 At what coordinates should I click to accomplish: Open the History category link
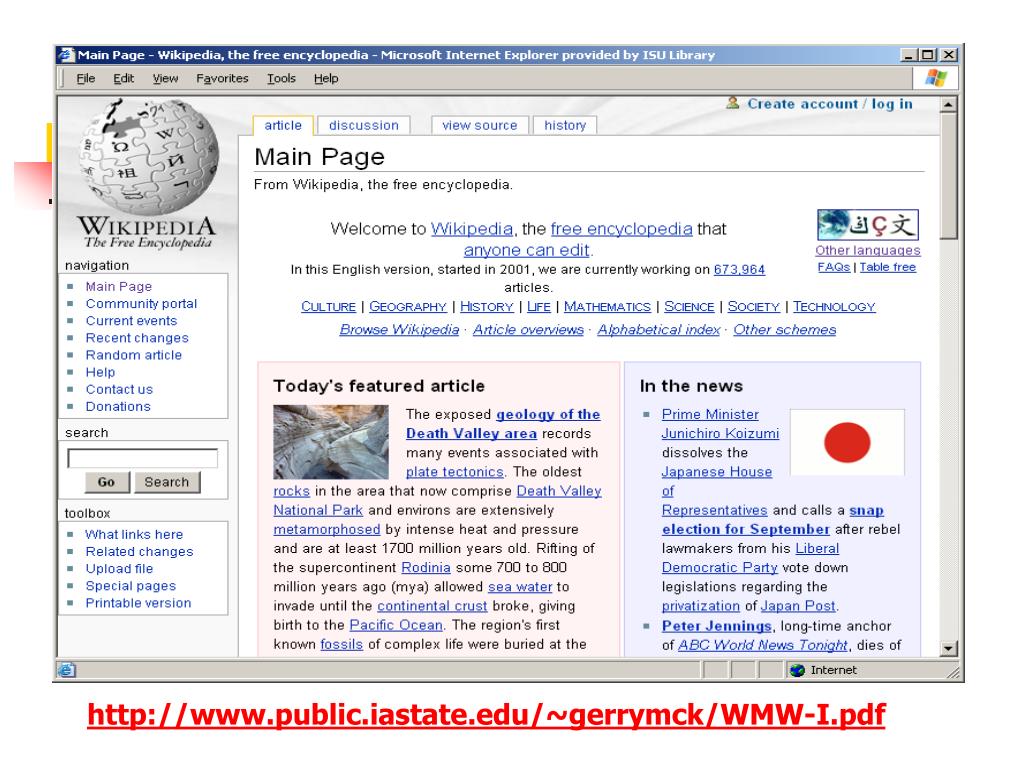[x=487, y=307]
